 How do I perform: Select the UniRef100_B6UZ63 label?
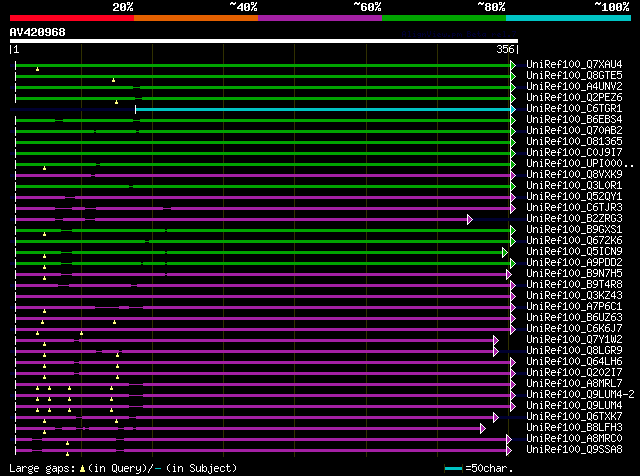point(574,318)
